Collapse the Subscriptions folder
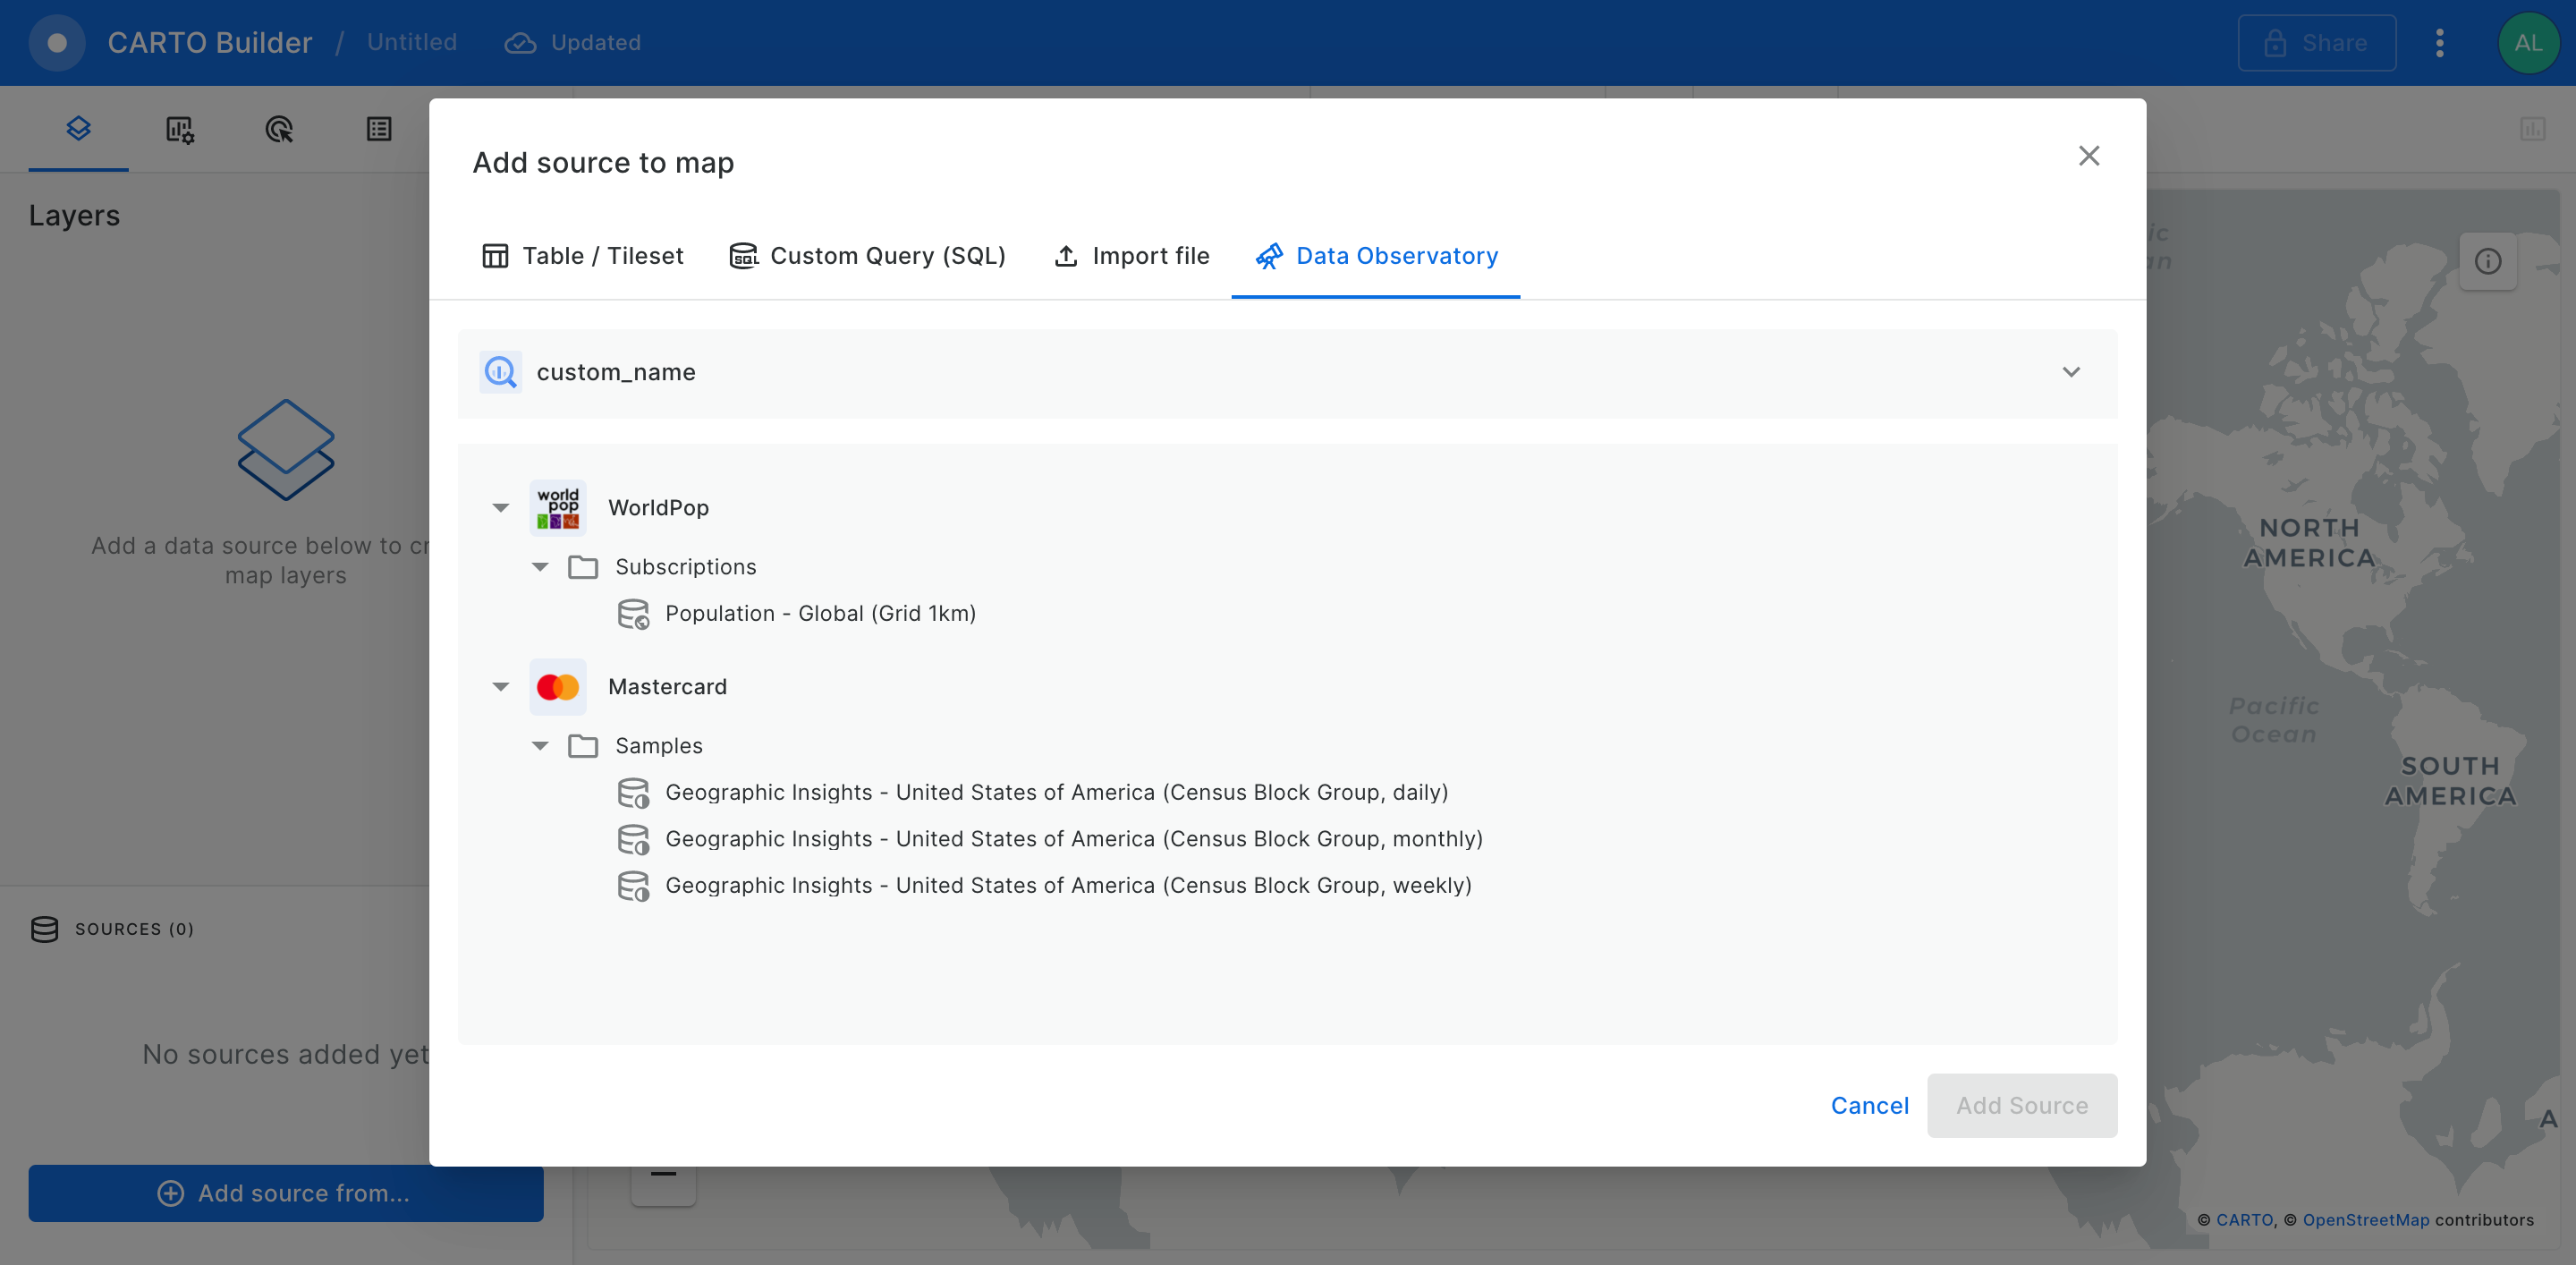This screenshot has height=1265, width=2576. pyautogui.click(x=540, y=567)
